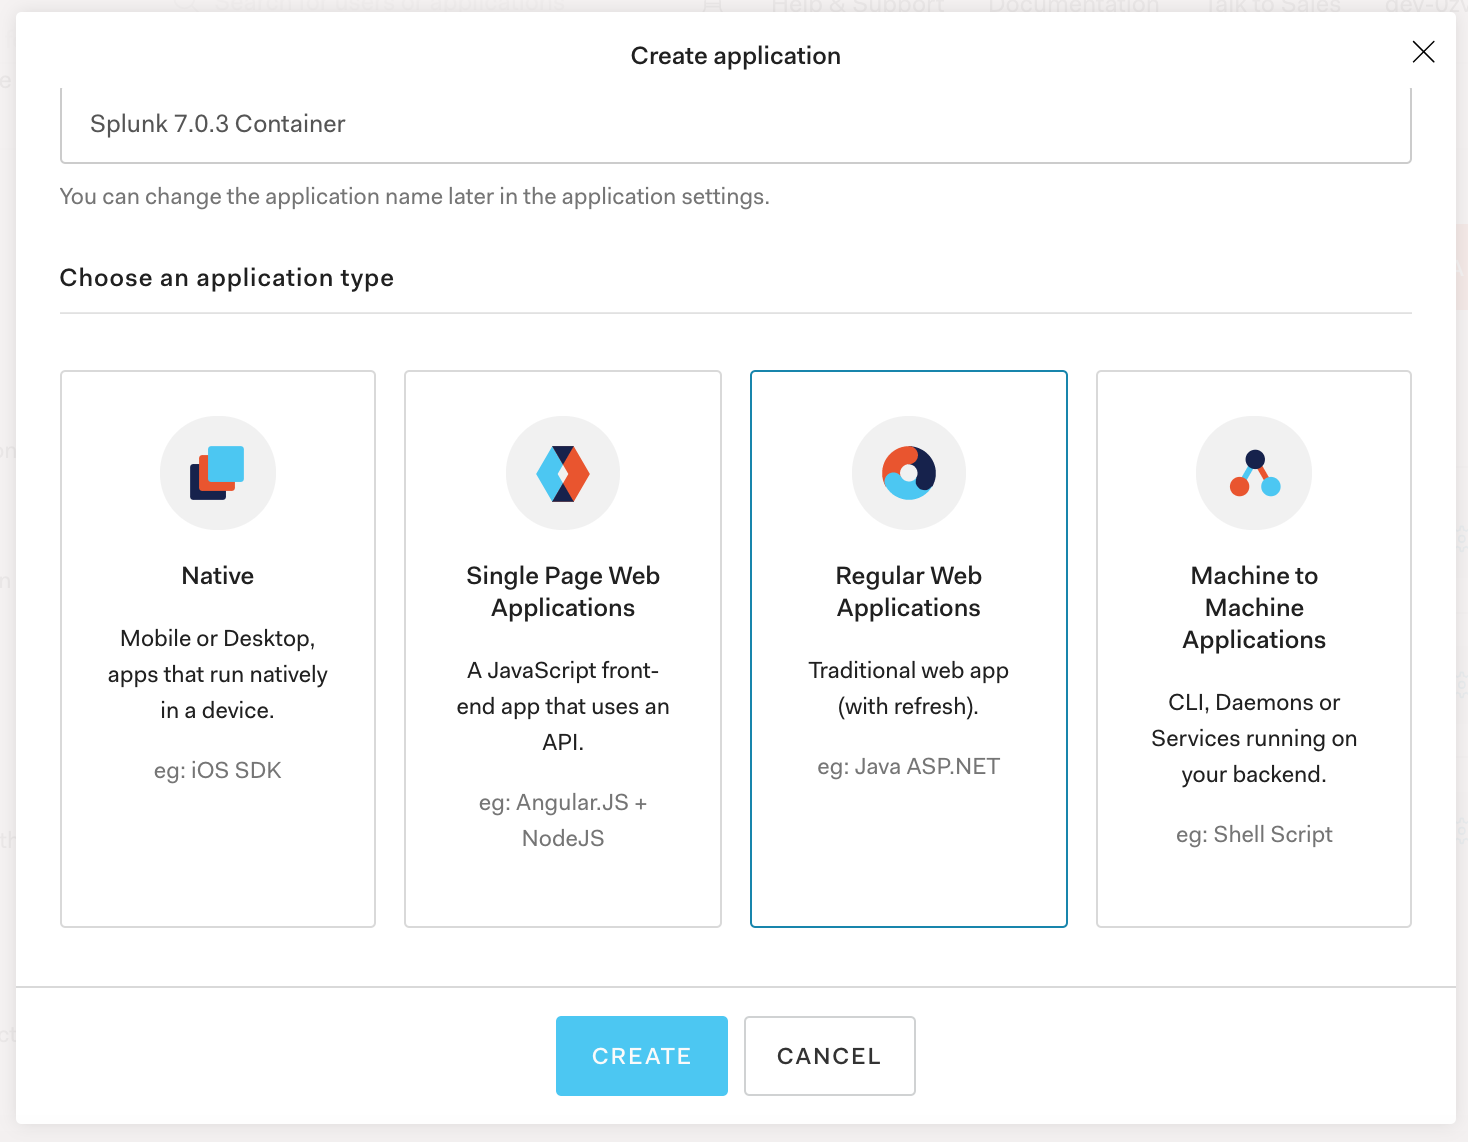1468x1142 pixels.
Task: Click the Single Page Web Applications diamond icon
Action: pos(563,473)
